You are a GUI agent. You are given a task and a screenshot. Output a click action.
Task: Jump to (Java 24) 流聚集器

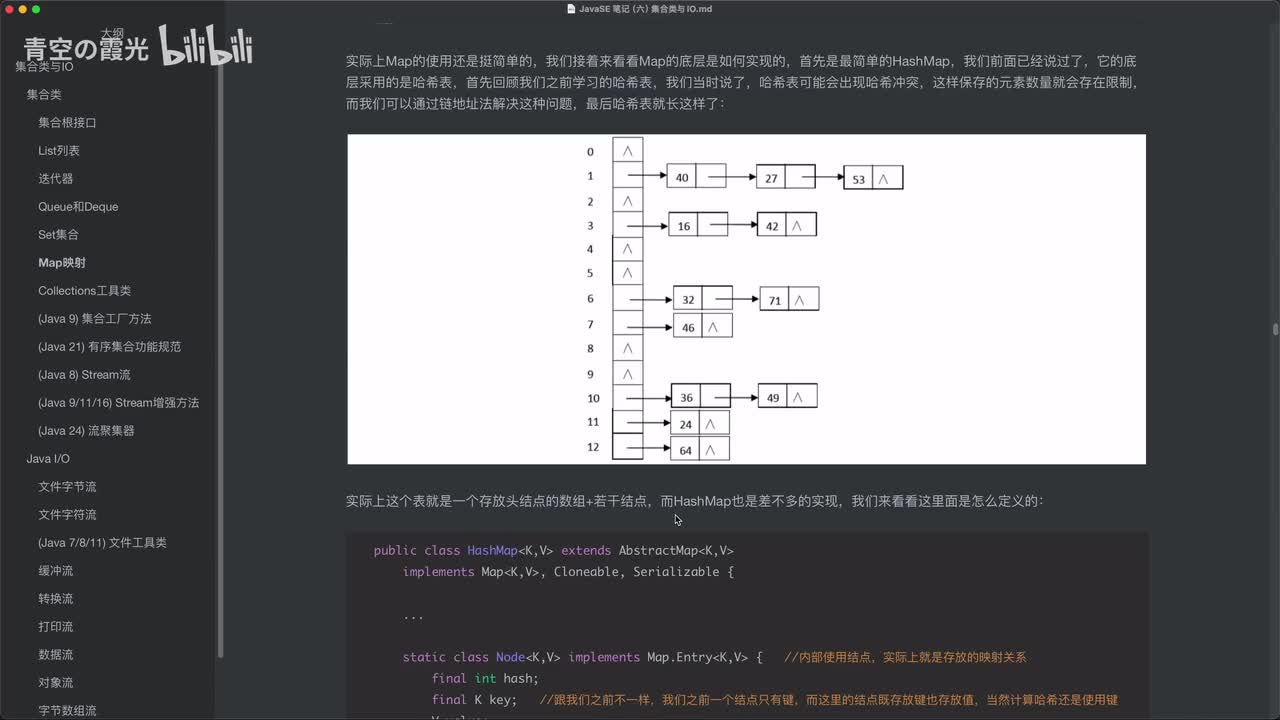point(86,430)
